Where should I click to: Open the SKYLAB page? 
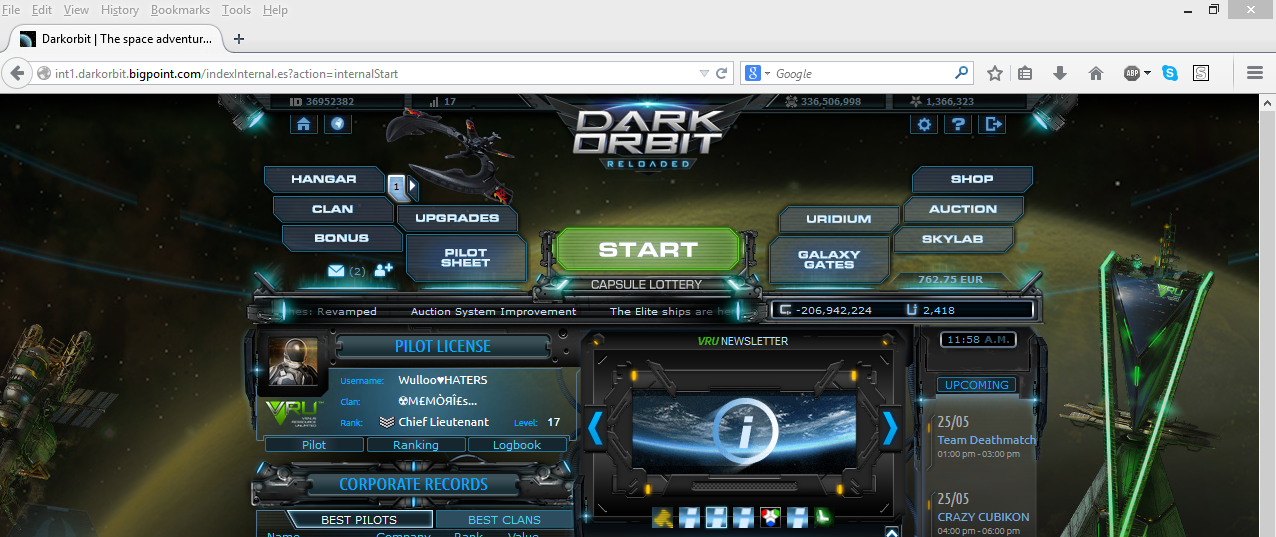coord(953,238)
